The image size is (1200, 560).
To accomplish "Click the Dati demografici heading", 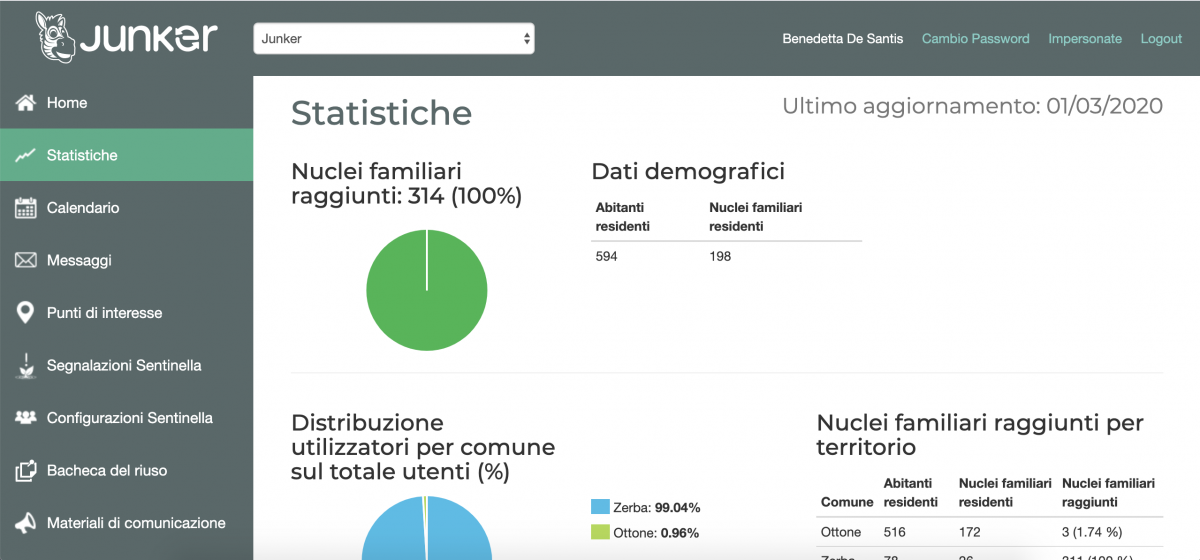I will [688, 171].
